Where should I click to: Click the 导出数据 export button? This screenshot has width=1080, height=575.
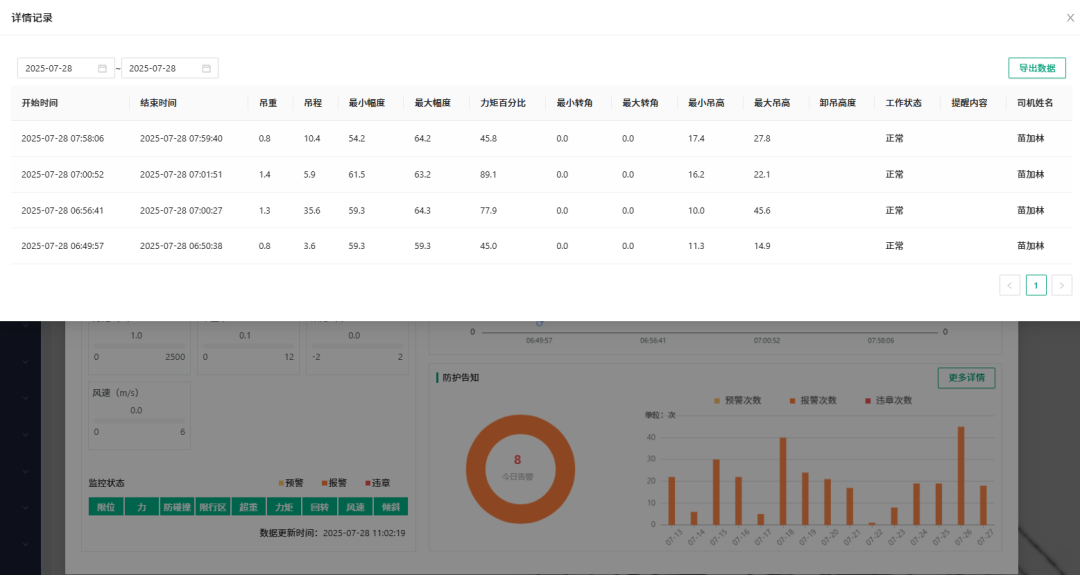point(1037,68)
